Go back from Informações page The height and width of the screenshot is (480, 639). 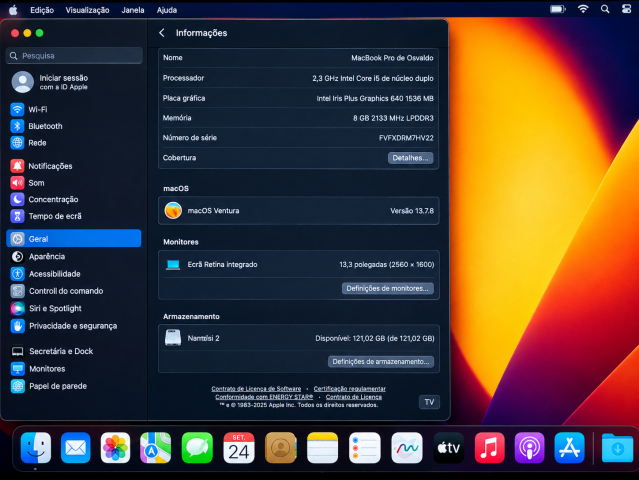tap(162, 33)
